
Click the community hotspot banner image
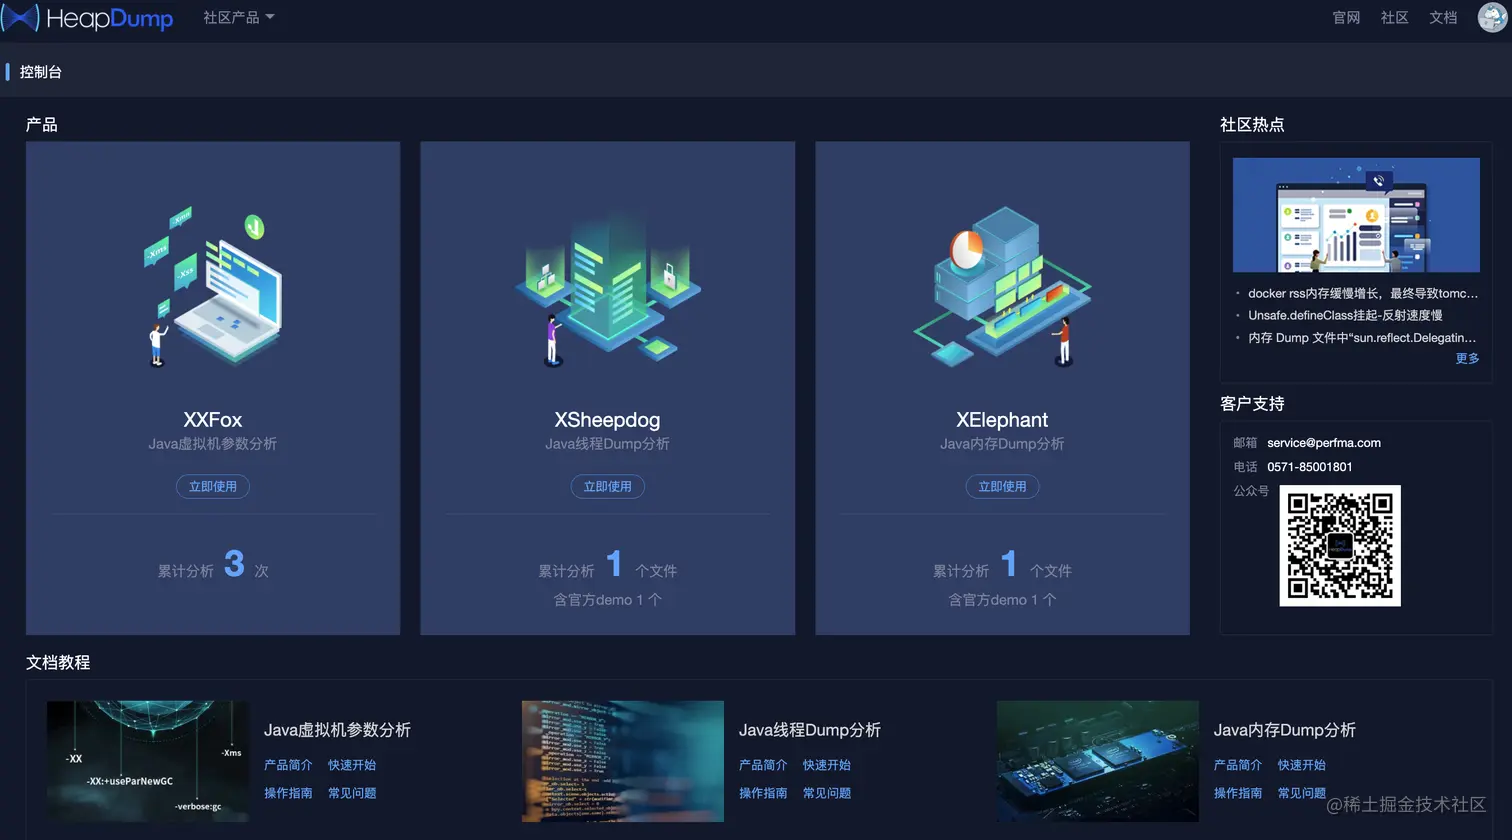[1356, 215]
